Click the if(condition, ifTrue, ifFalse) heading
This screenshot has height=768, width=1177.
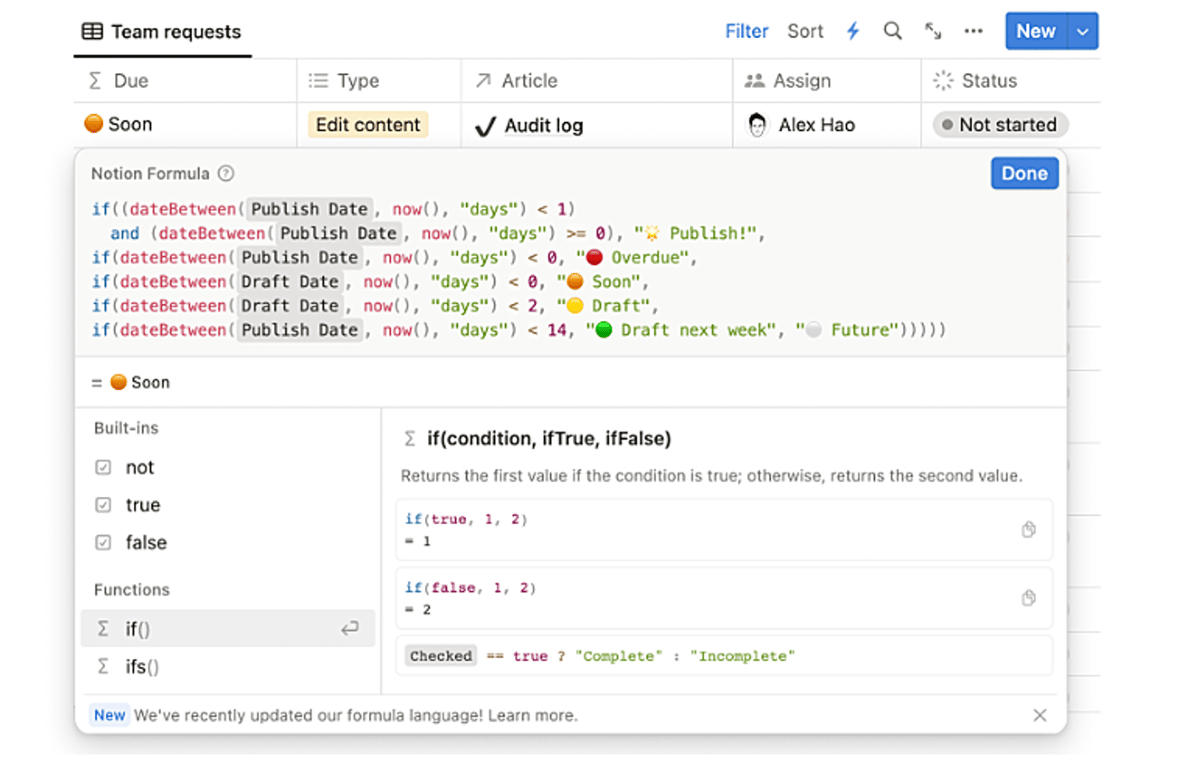[549, 438]
